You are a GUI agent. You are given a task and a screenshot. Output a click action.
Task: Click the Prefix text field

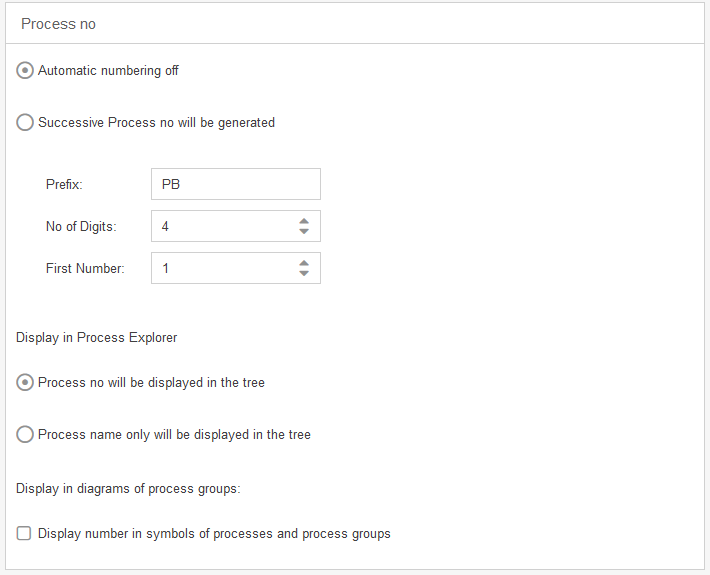(236, 184)
